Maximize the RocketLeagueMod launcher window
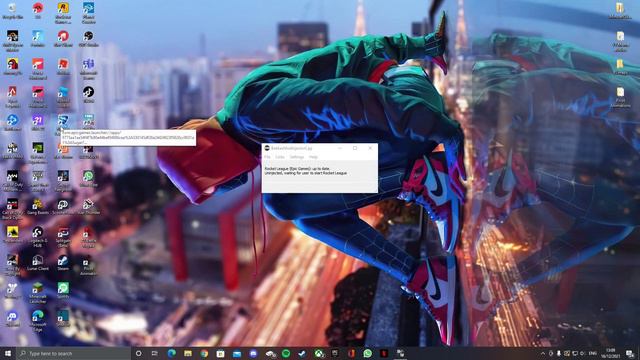 coord(355,148)
